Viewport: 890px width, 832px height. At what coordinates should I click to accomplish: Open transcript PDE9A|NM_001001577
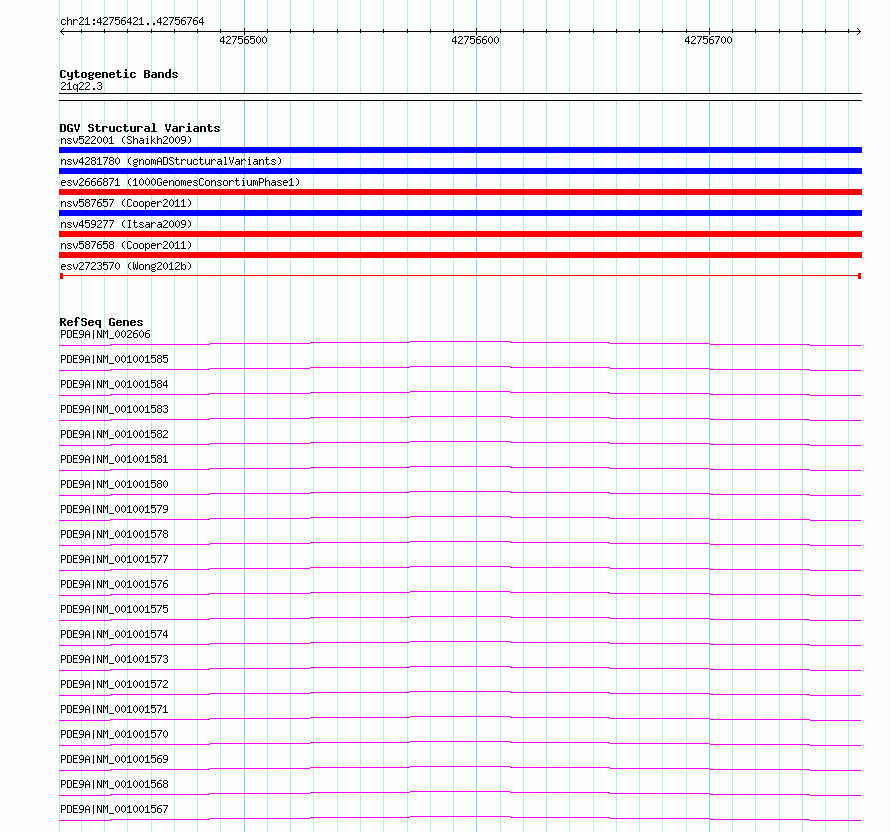[114, 559]
